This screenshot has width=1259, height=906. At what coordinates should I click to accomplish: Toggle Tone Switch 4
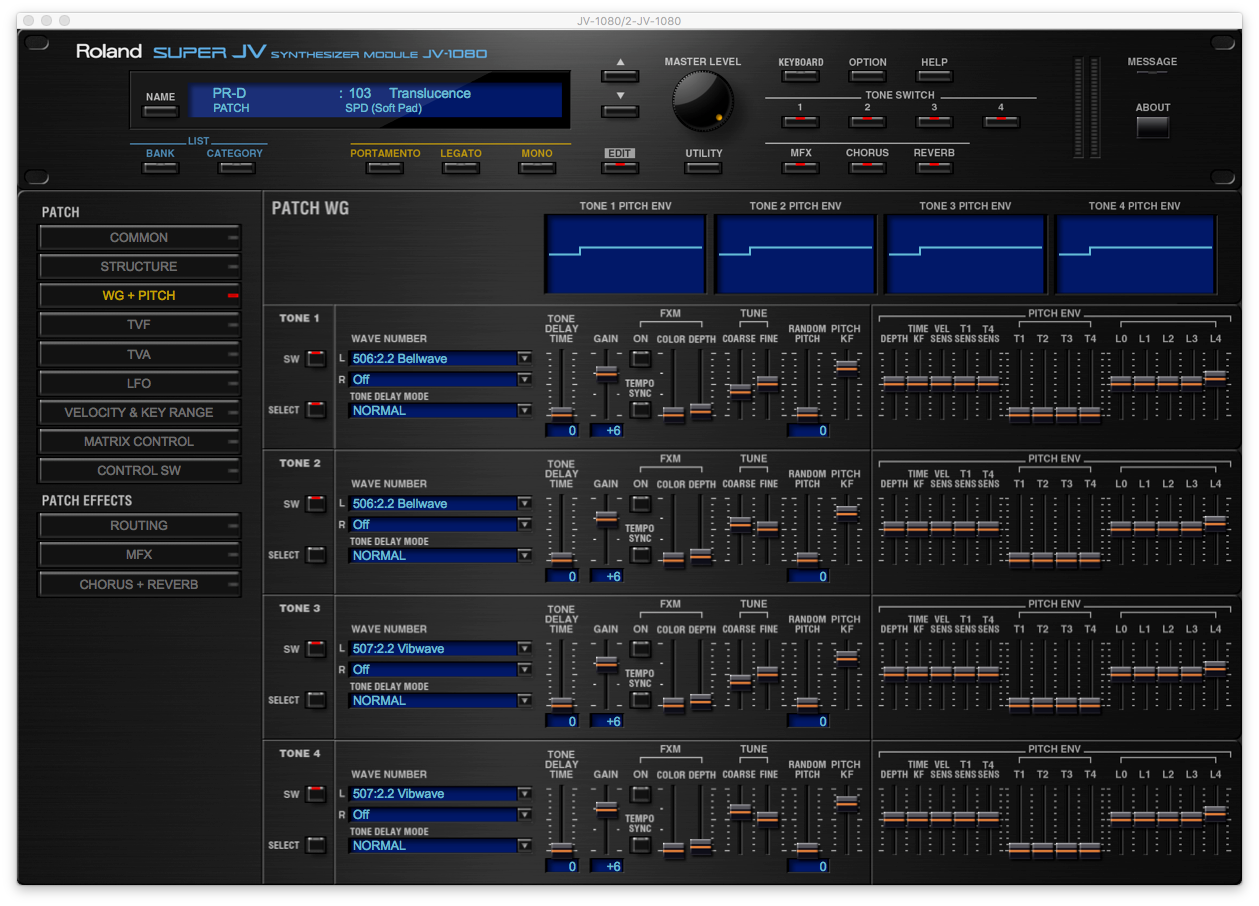point(1001,122)
